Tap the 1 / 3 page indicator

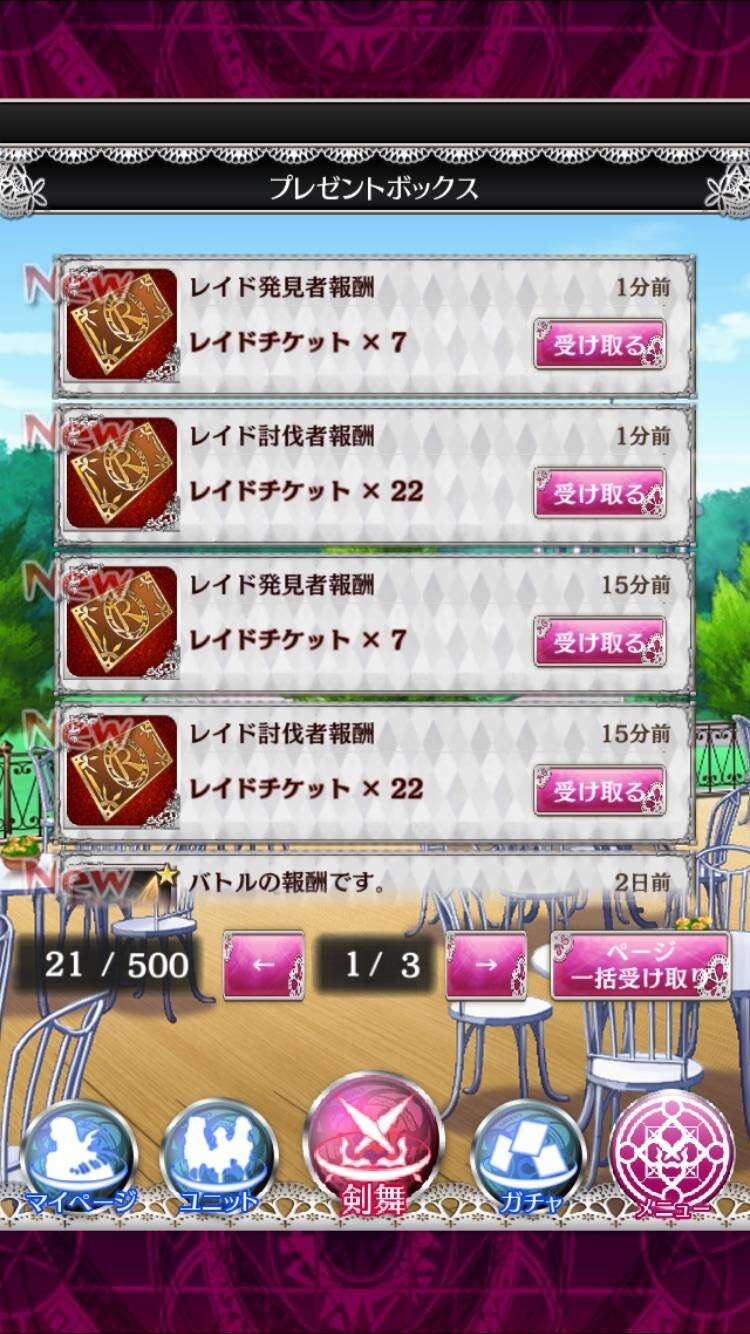[374, 965]
